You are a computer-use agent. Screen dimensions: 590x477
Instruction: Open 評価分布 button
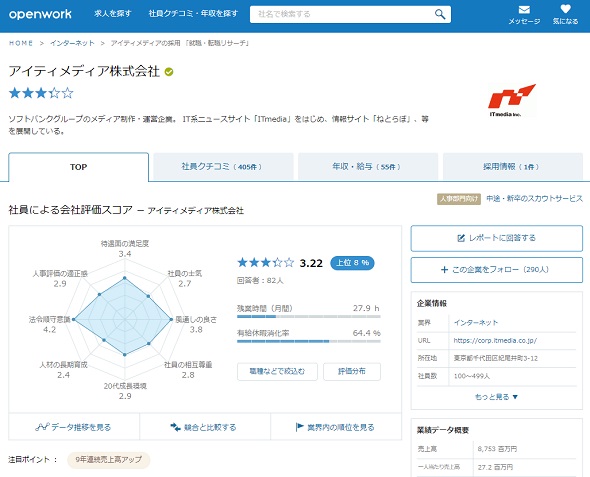click(352, 372)
